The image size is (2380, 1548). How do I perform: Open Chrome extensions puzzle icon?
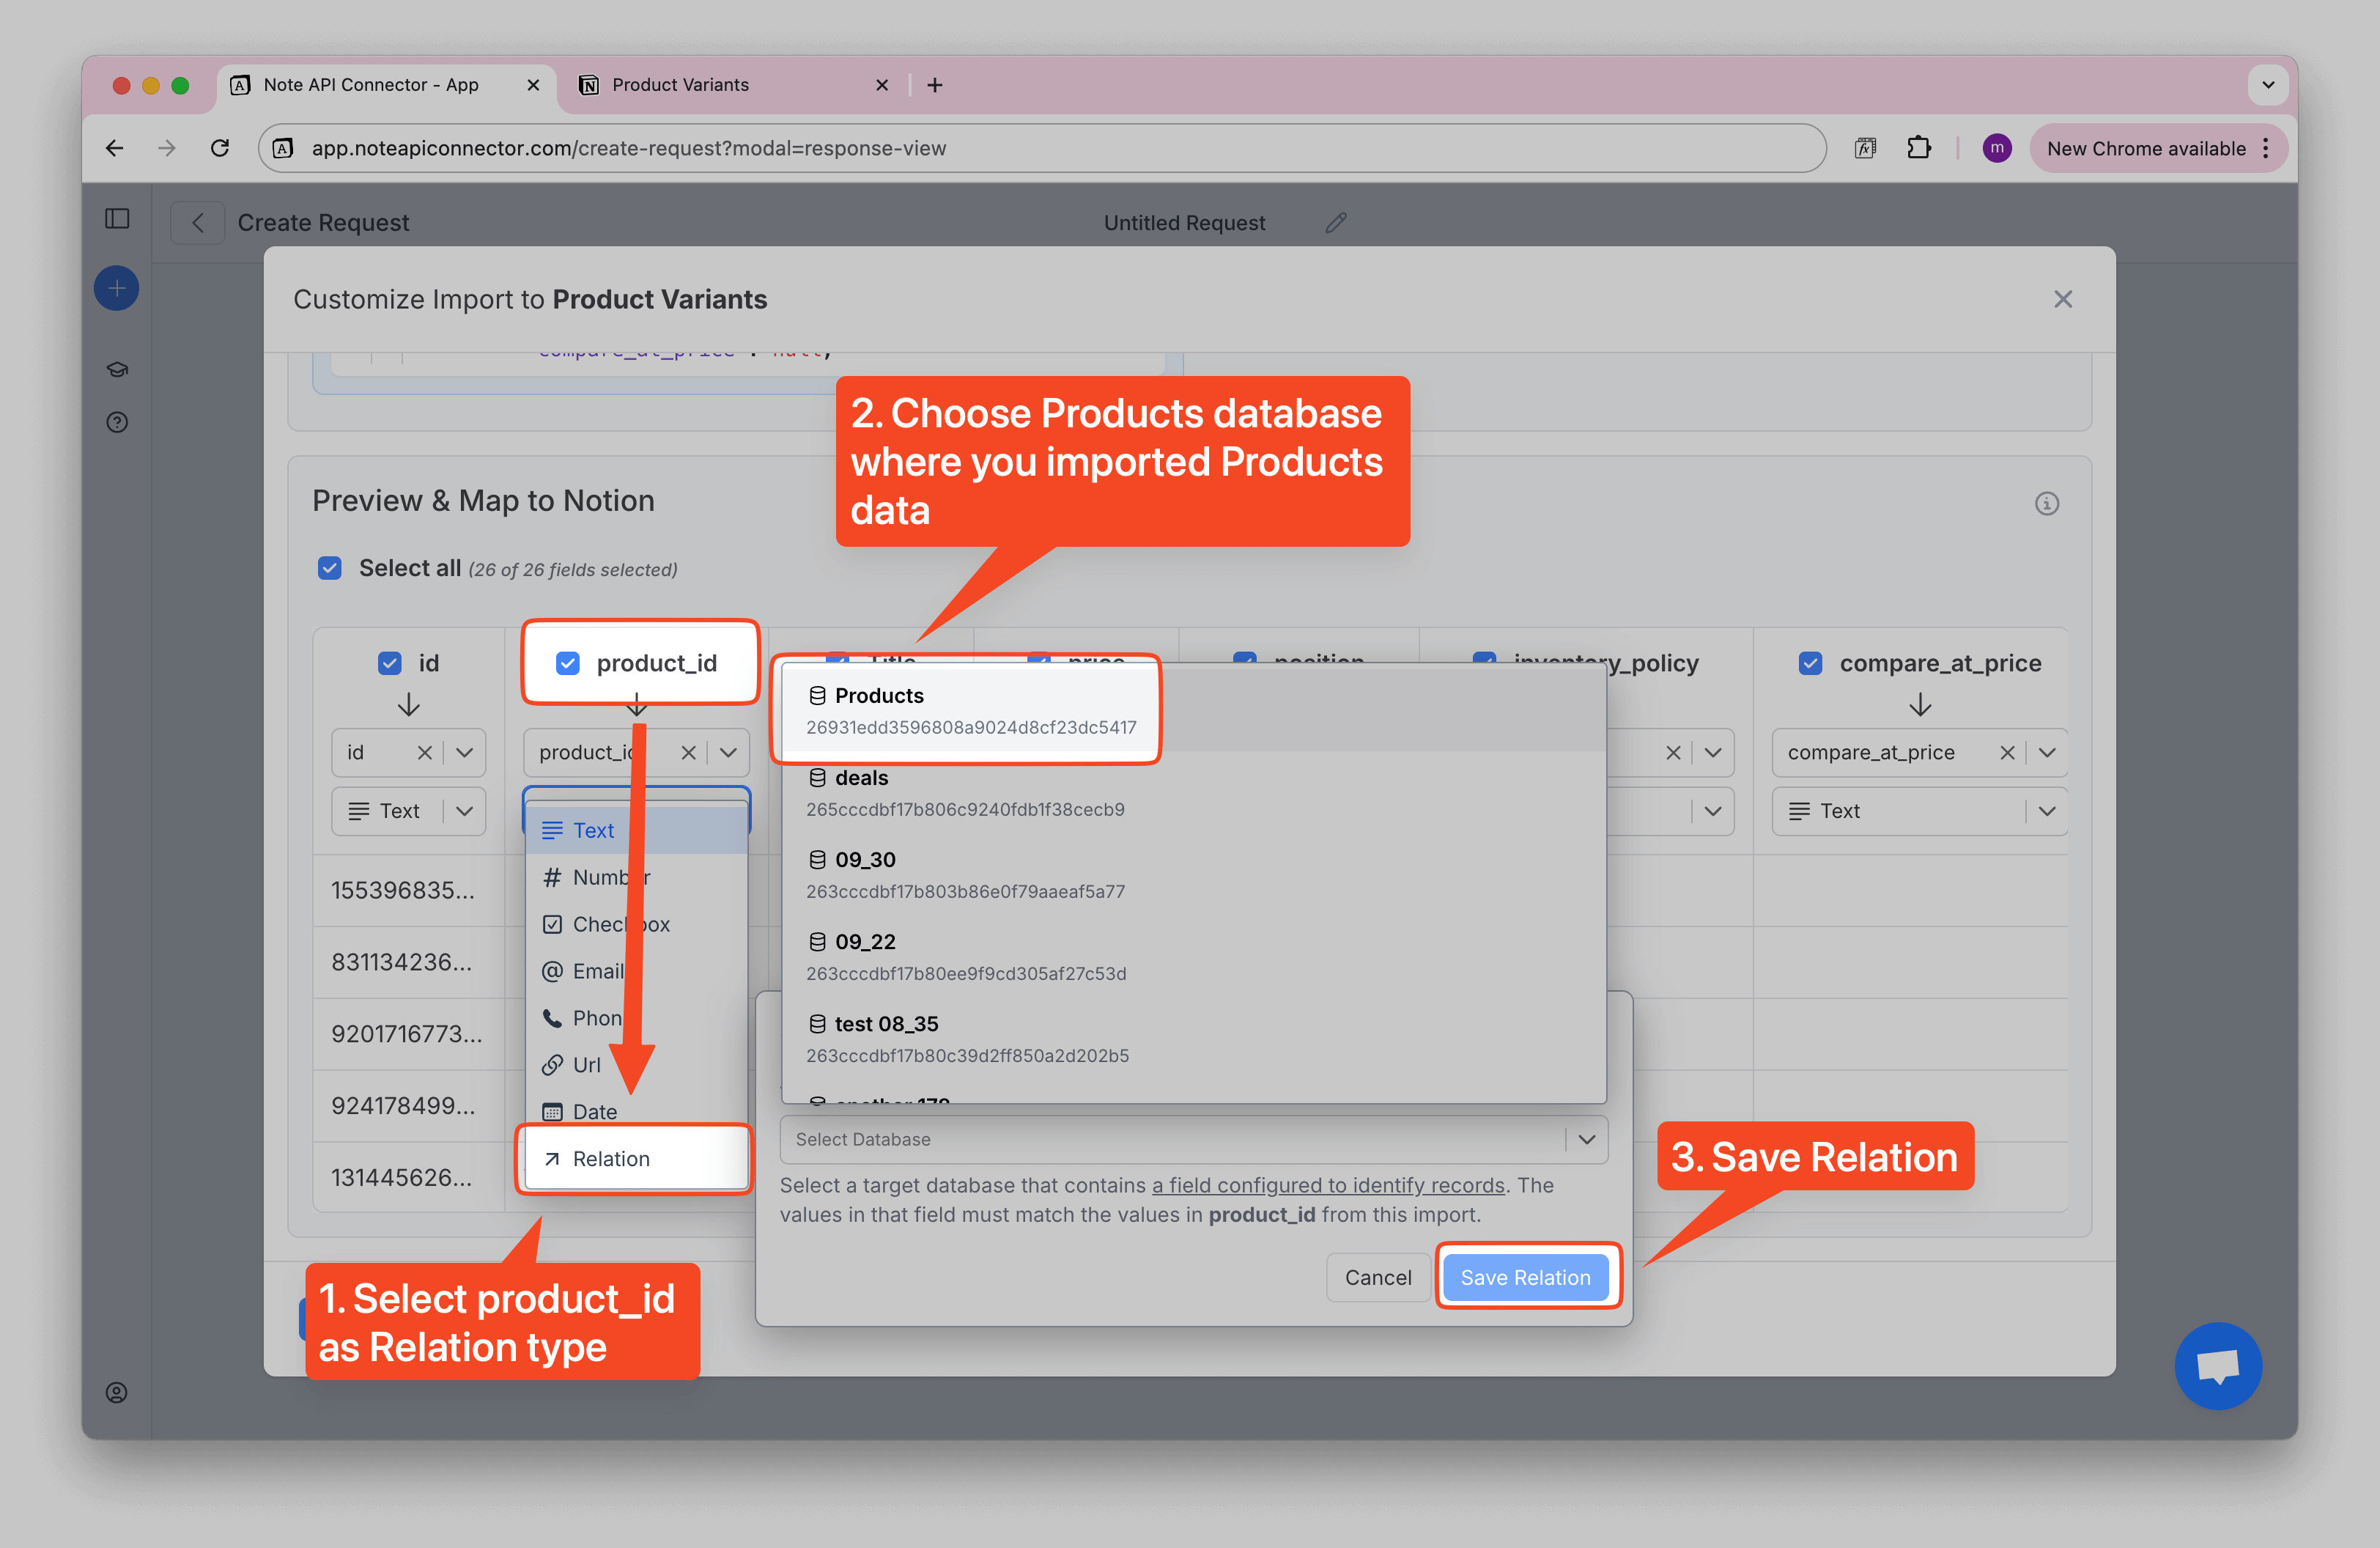[1918, 148]
